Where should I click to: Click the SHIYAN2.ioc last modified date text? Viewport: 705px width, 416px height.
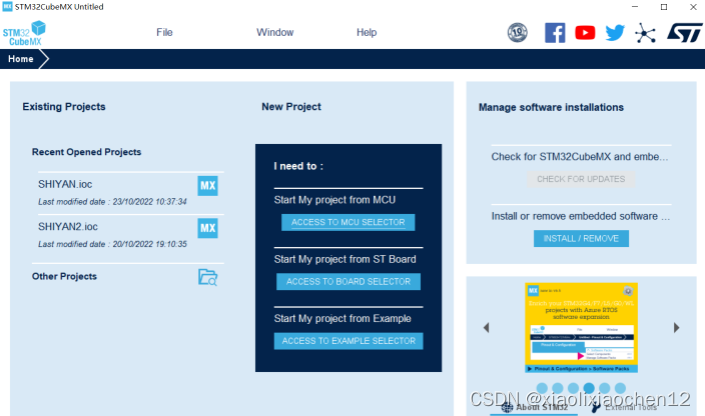coord(112,244)
